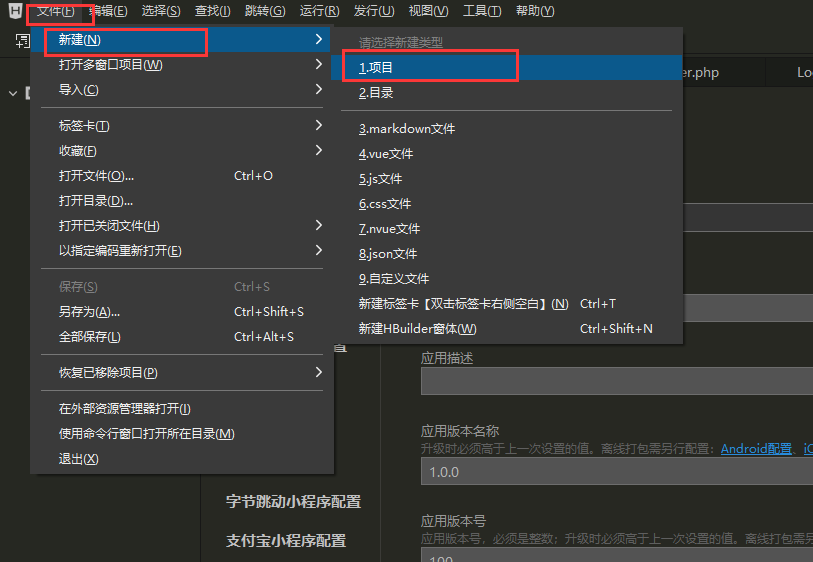Create a 8.json文件
Viewport: 813px width, 562px height.
click(x=507, y=254)
